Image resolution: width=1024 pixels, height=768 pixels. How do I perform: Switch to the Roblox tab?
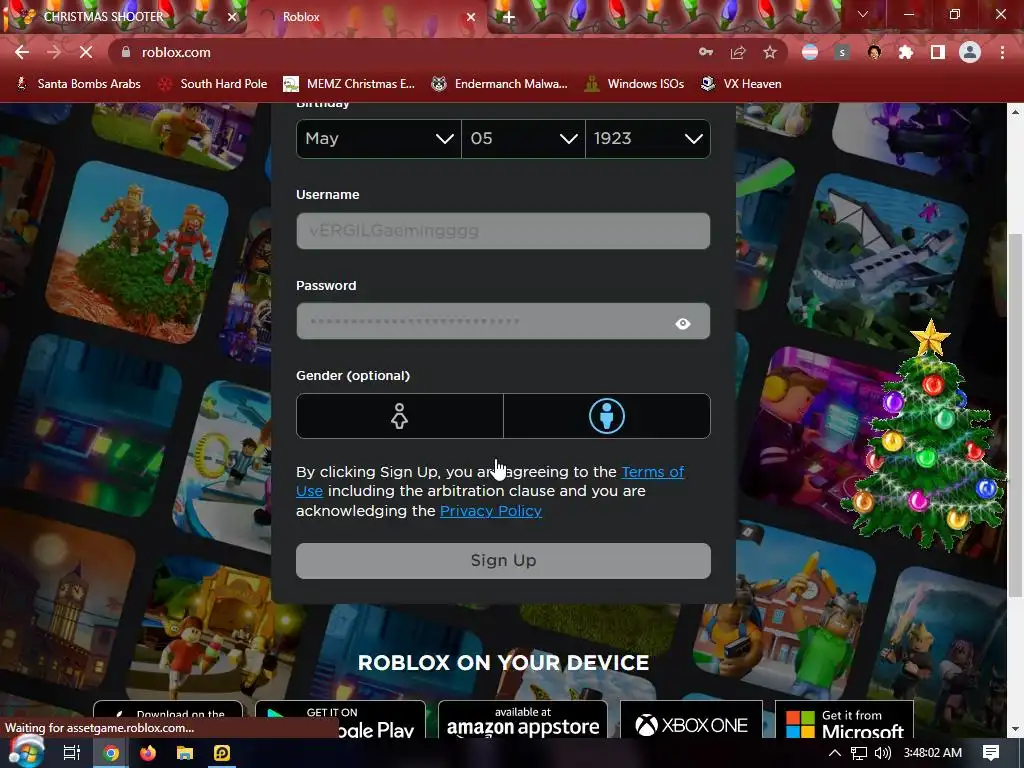pyautogui.click(x=366, y=17)
